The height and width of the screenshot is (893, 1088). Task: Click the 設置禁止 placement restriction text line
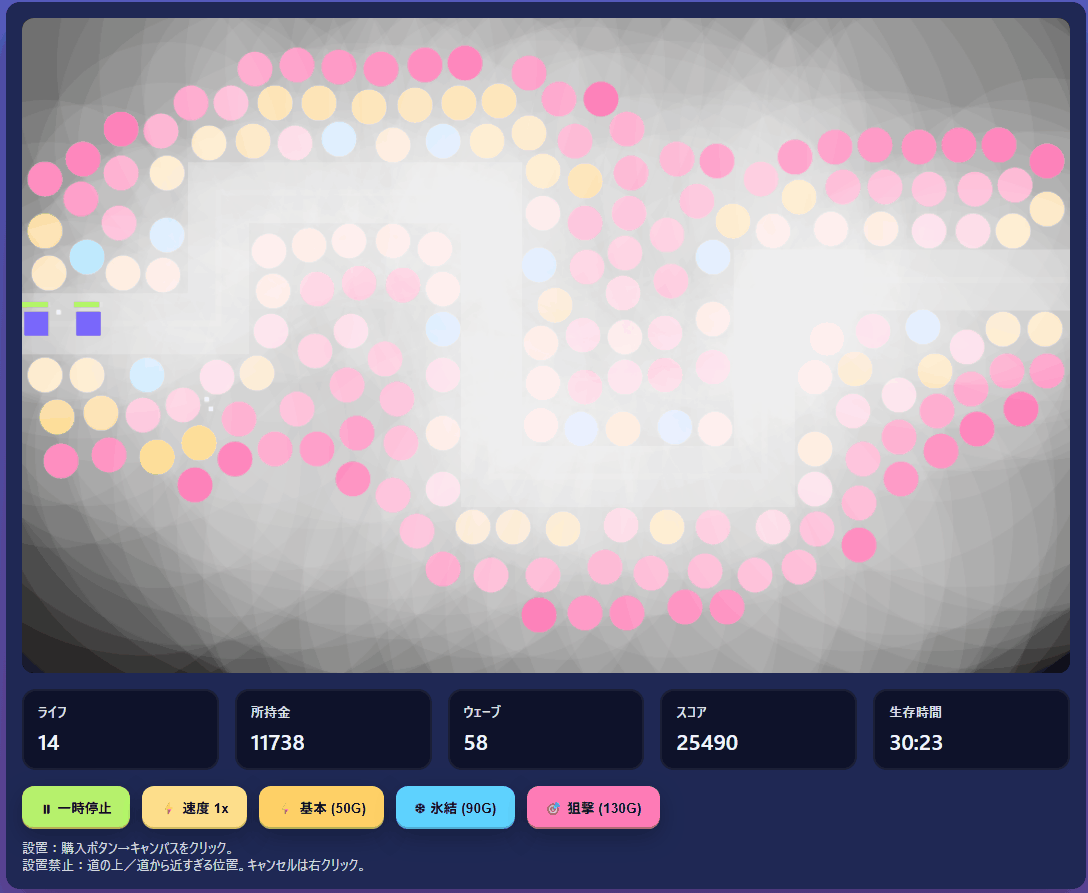(193, 865)
